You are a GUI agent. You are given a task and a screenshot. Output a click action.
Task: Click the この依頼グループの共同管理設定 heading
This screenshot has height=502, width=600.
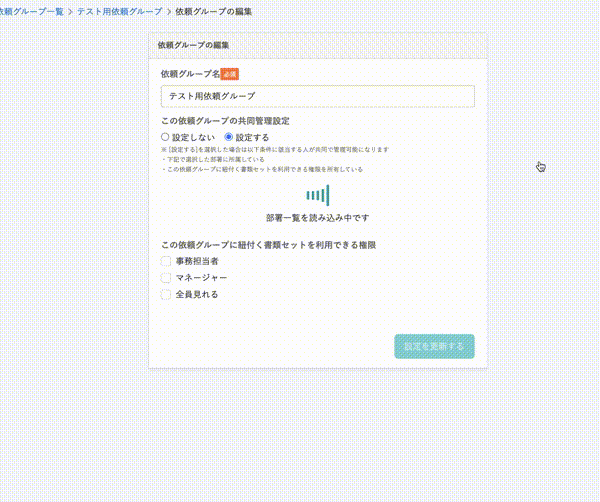coord(225,121)
